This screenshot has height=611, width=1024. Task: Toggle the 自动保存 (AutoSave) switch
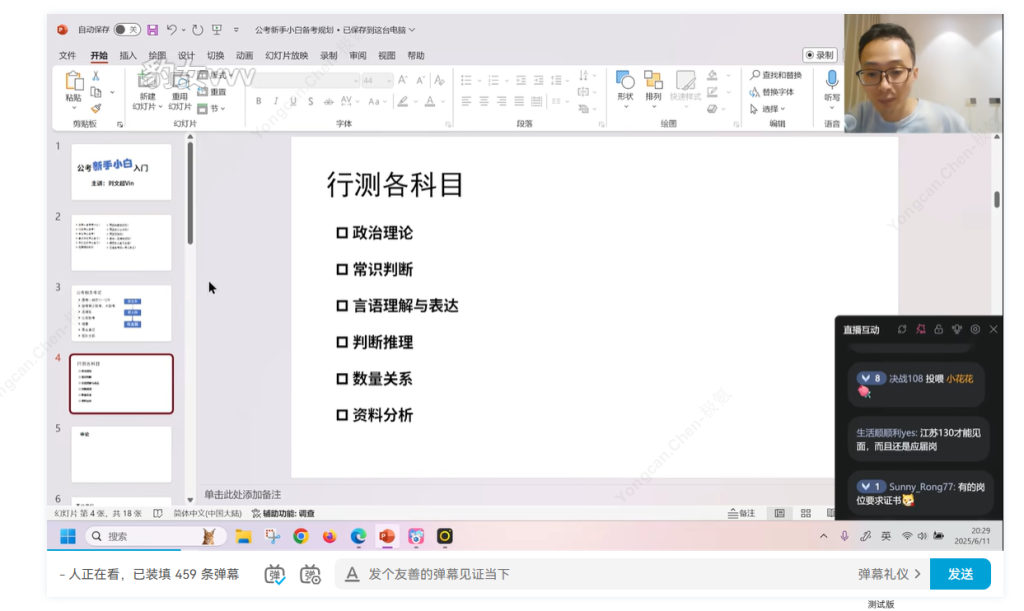127,30
